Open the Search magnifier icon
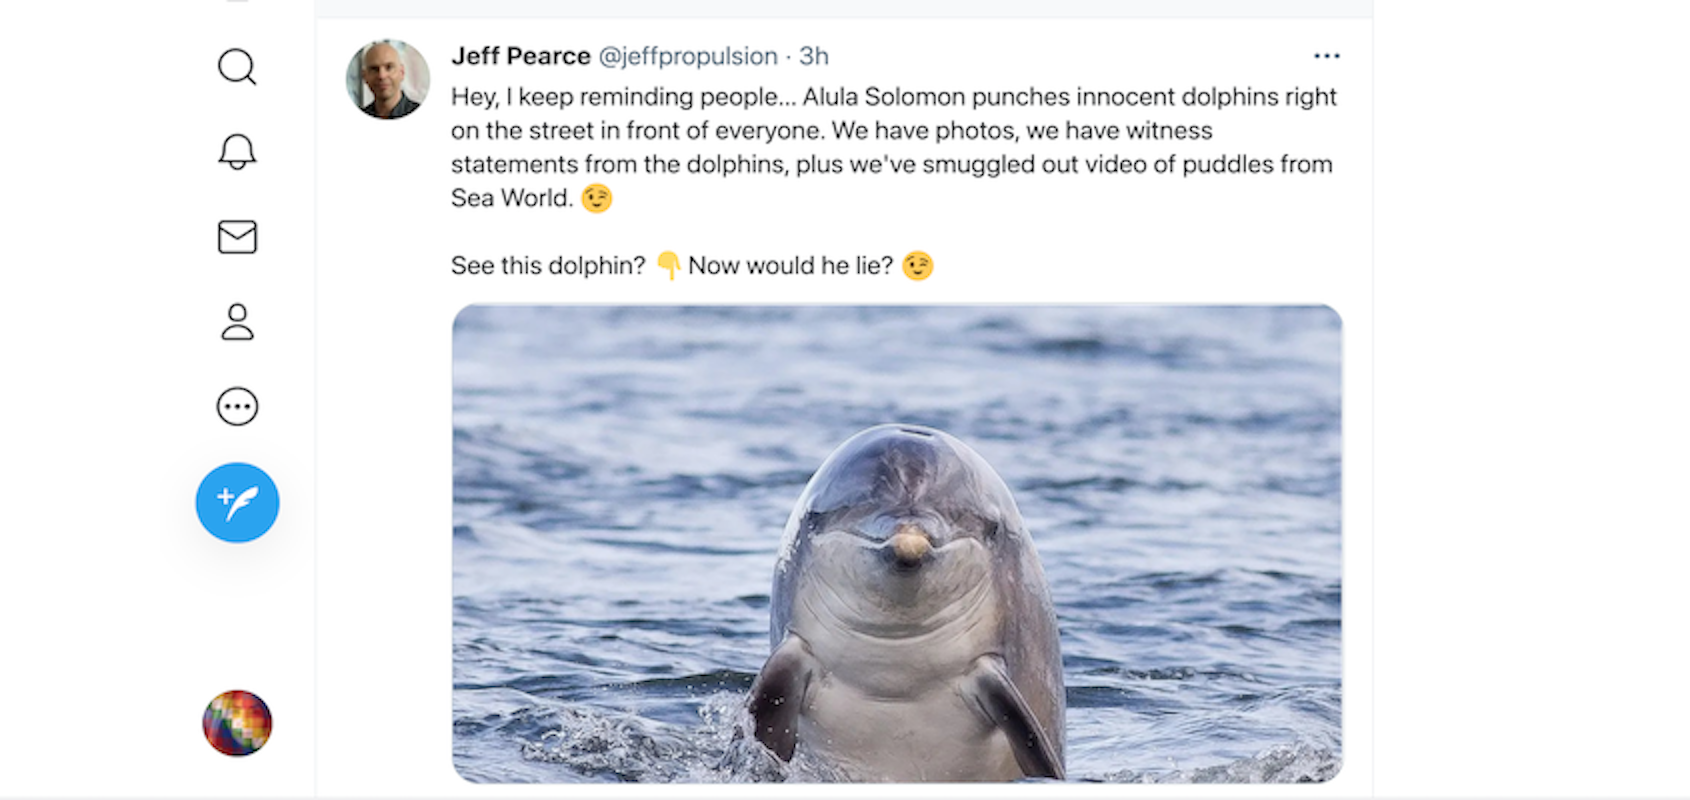Screen dimensions: 1690x800 coord(237,67)
